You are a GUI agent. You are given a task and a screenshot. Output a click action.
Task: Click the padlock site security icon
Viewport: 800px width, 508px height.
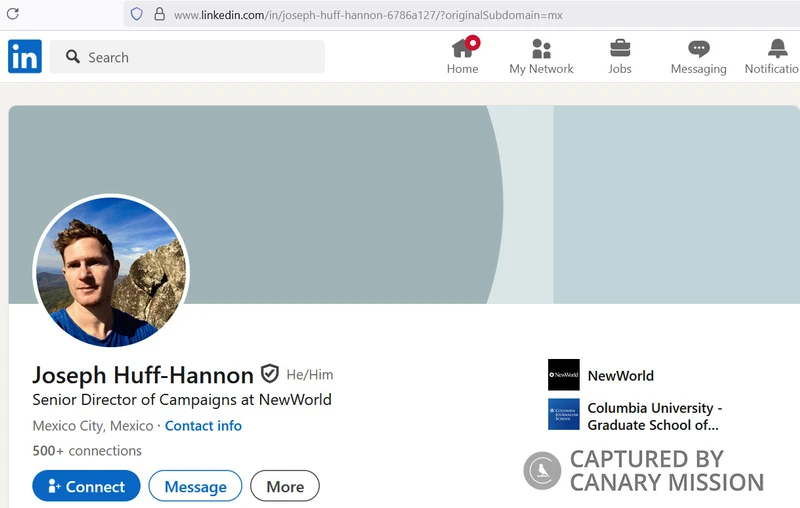[x=159, y=14]
